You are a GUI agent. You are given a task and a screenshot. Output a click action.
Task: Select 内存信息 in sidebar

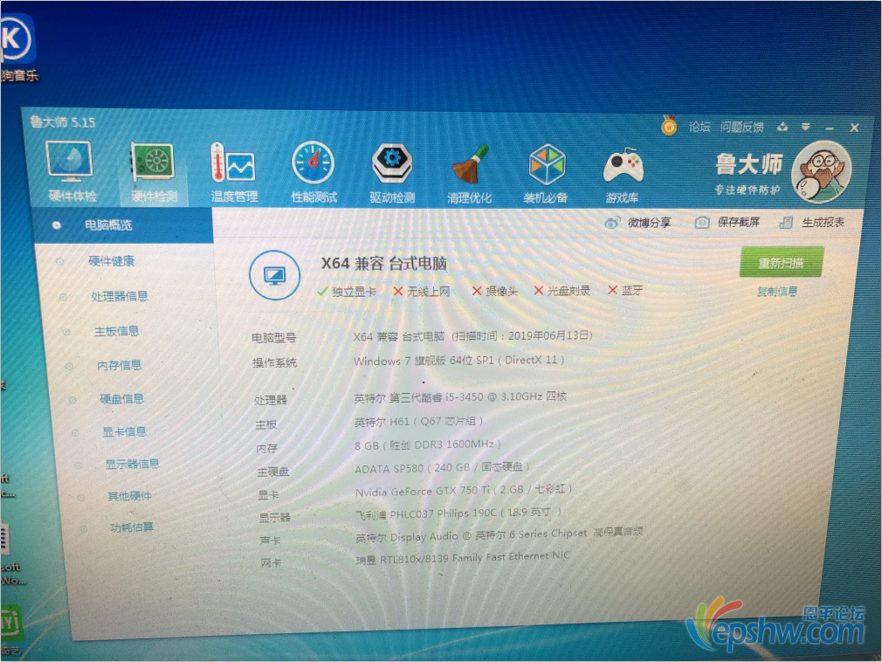tap(119, 365)
